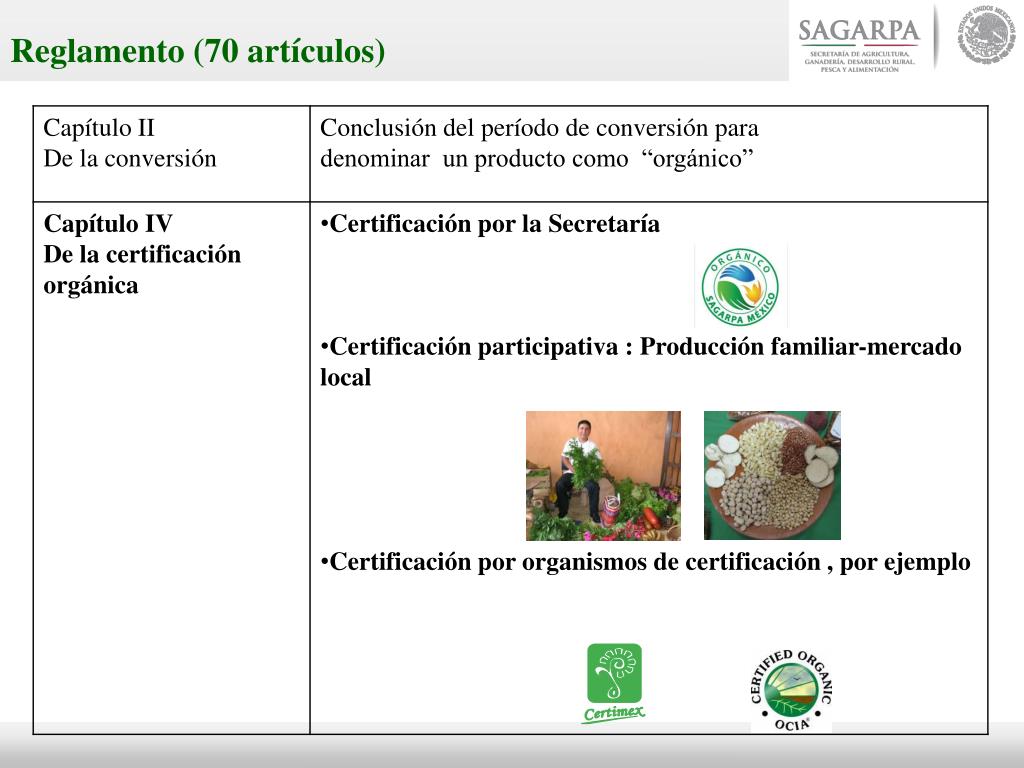Select bullet 'Certificación participativa : Producción familiar-mercado'

point(641,347)
